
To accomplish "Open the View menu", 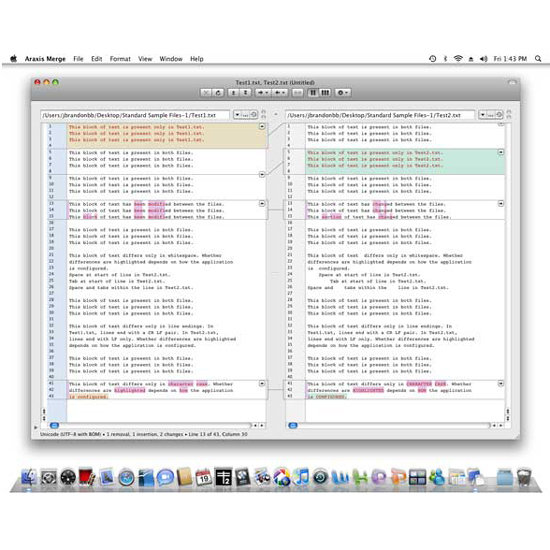I will (145, 59).
